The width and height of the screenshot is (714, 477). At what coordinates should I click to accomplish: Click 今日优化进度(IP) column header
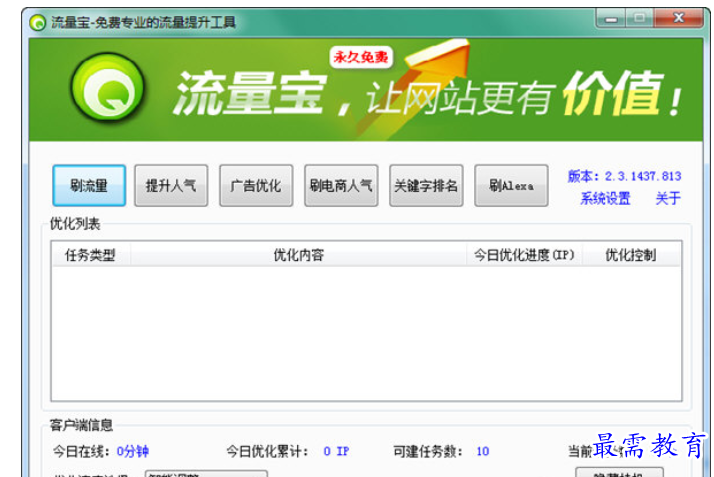[524, 255]
